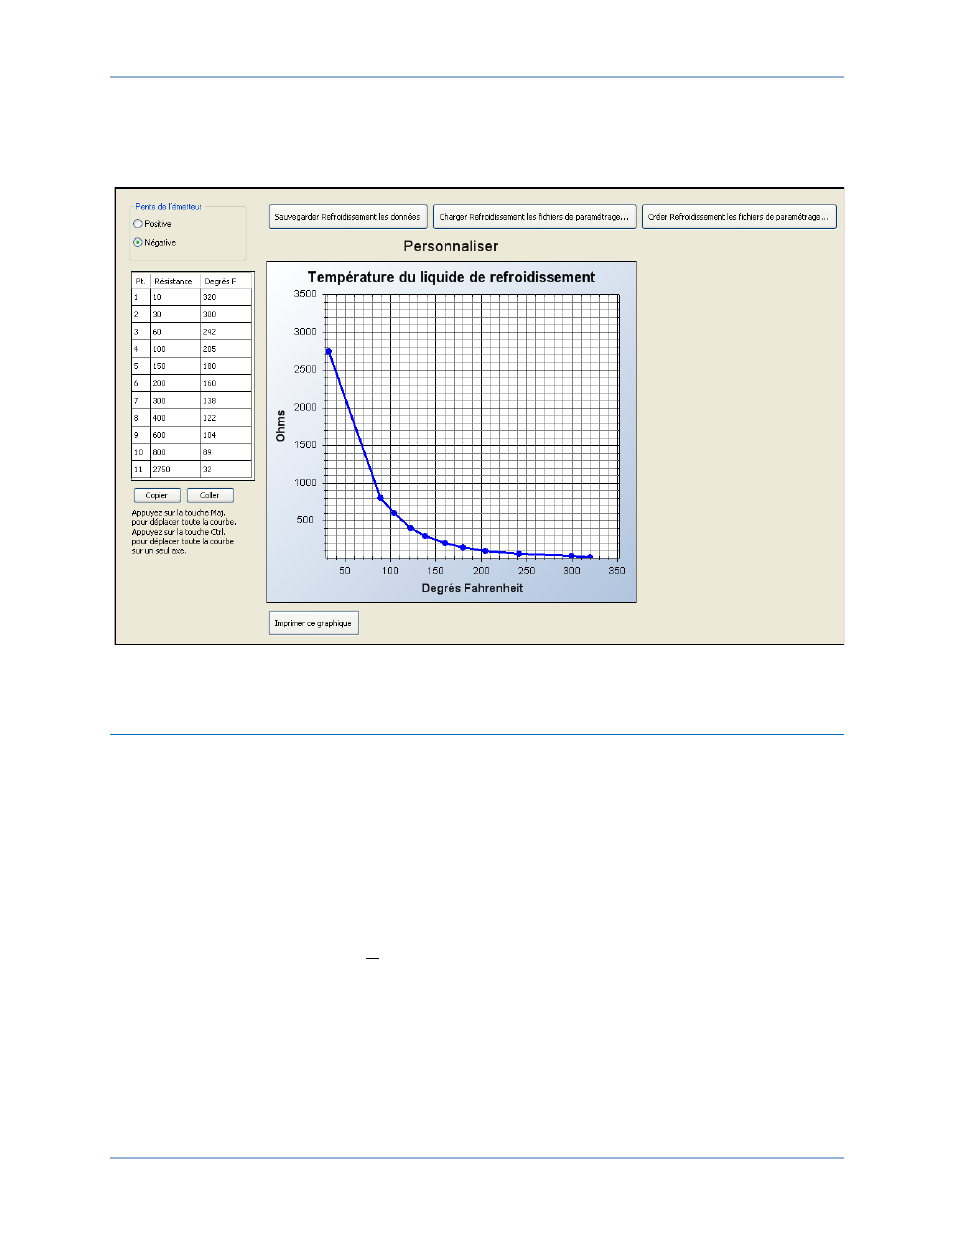954x1235 pixels.
Task: Select resistance cell showing 200 in row 6
Action: [175, 383]
